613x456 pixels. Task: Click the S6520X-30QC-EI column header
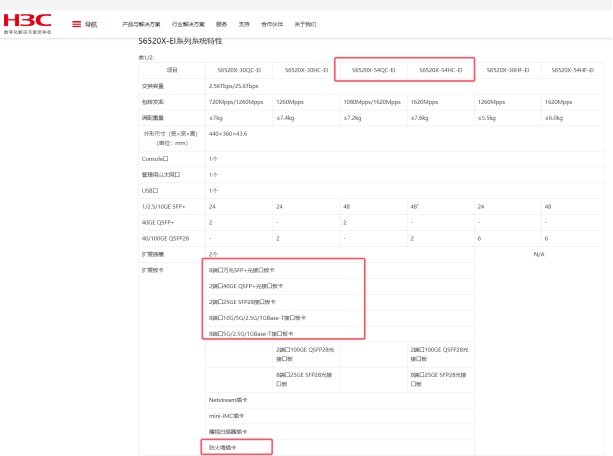point(238,70)
